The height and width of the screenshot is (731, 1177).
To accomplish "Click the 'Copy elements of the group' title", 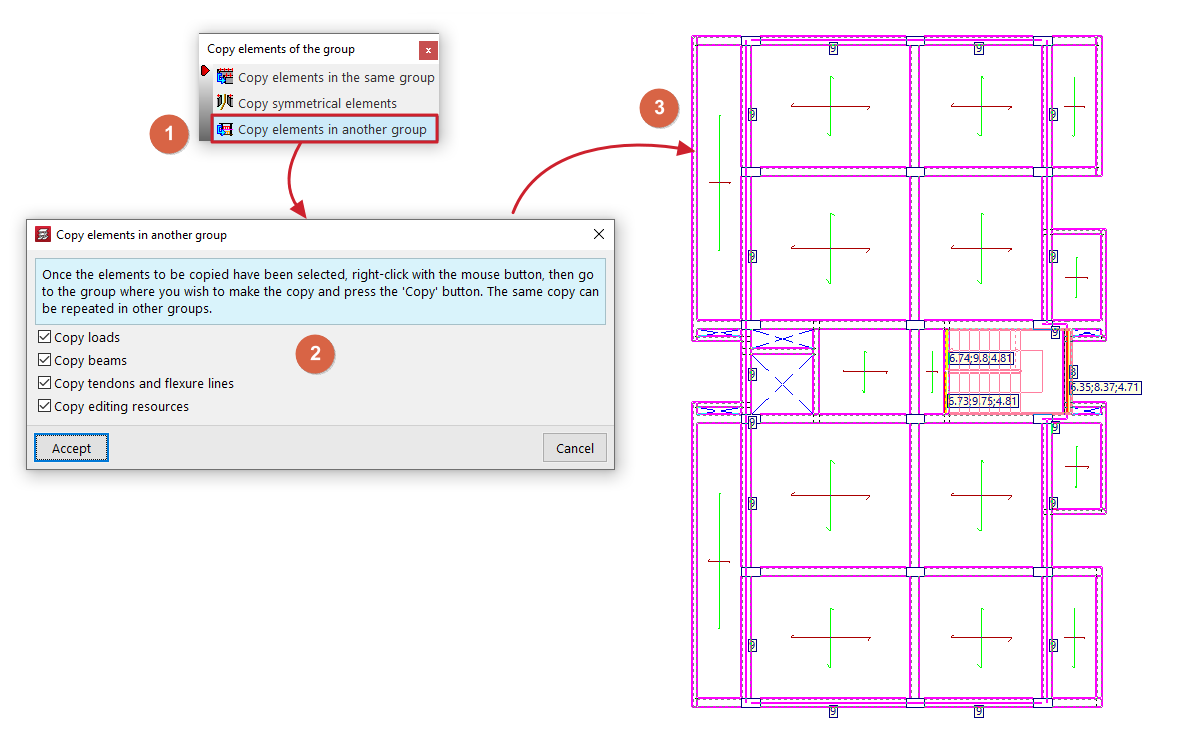I will pos(281,49).
